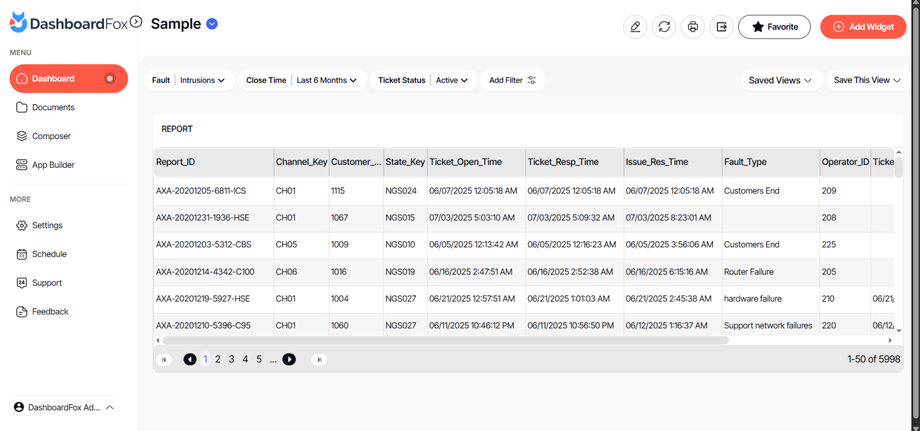This screenshot has width=920, height=431.
Task: Refresh the dashboard with the reload icon
Action: click(664, 27)
